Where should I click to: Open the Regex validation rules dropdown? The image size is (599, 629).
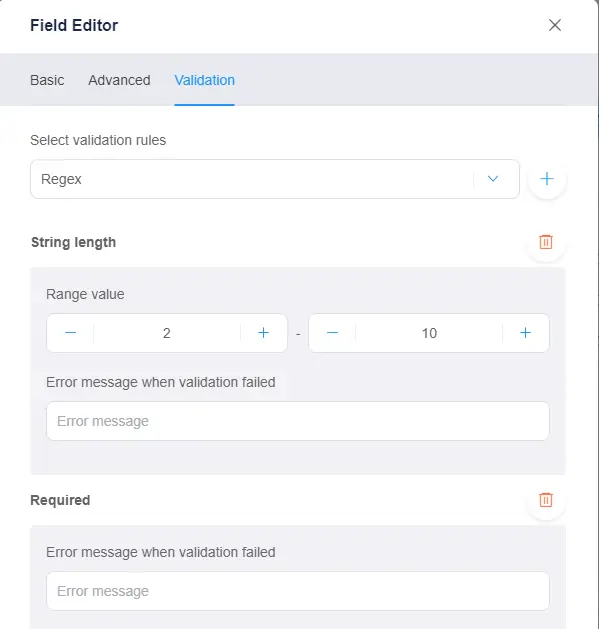pyautogui.click(x=275, y=179)
